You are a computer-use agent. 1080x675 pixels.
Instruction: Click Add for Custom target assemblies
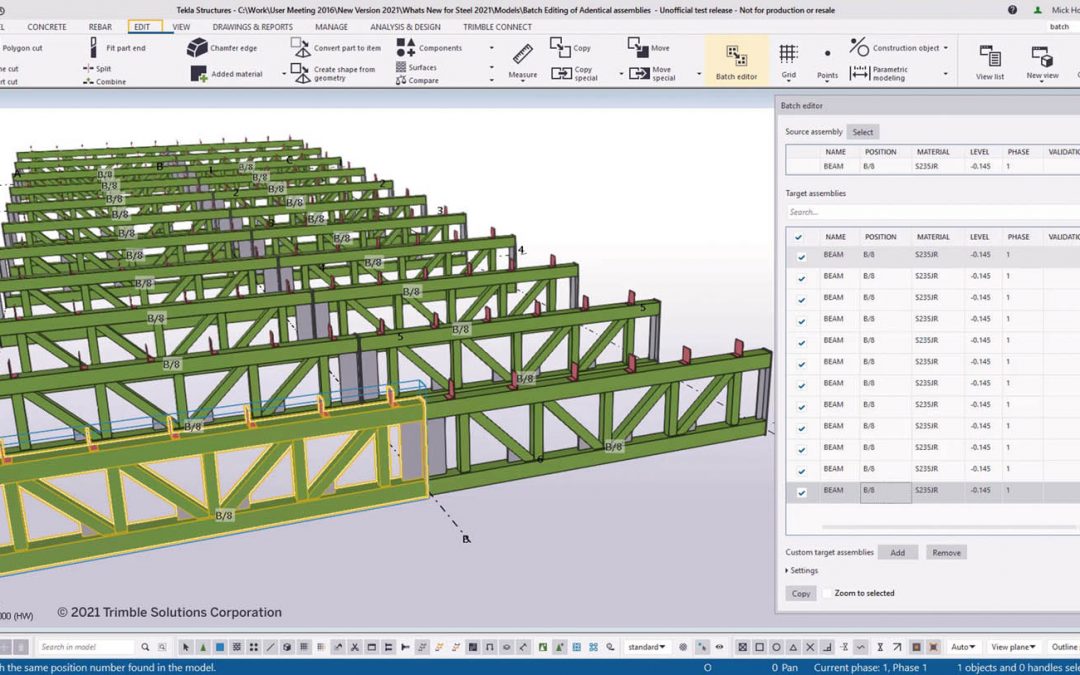click(897, 552)
